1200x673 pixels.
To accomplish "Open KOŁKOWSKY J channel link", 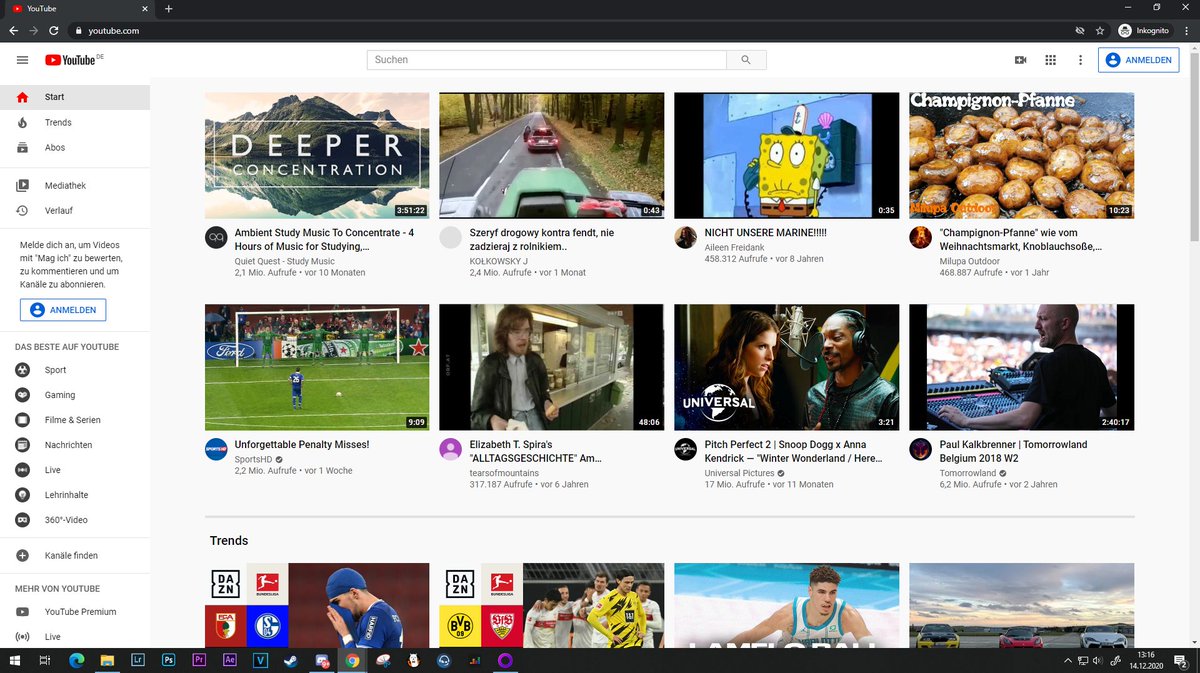I will click(499, 261).
